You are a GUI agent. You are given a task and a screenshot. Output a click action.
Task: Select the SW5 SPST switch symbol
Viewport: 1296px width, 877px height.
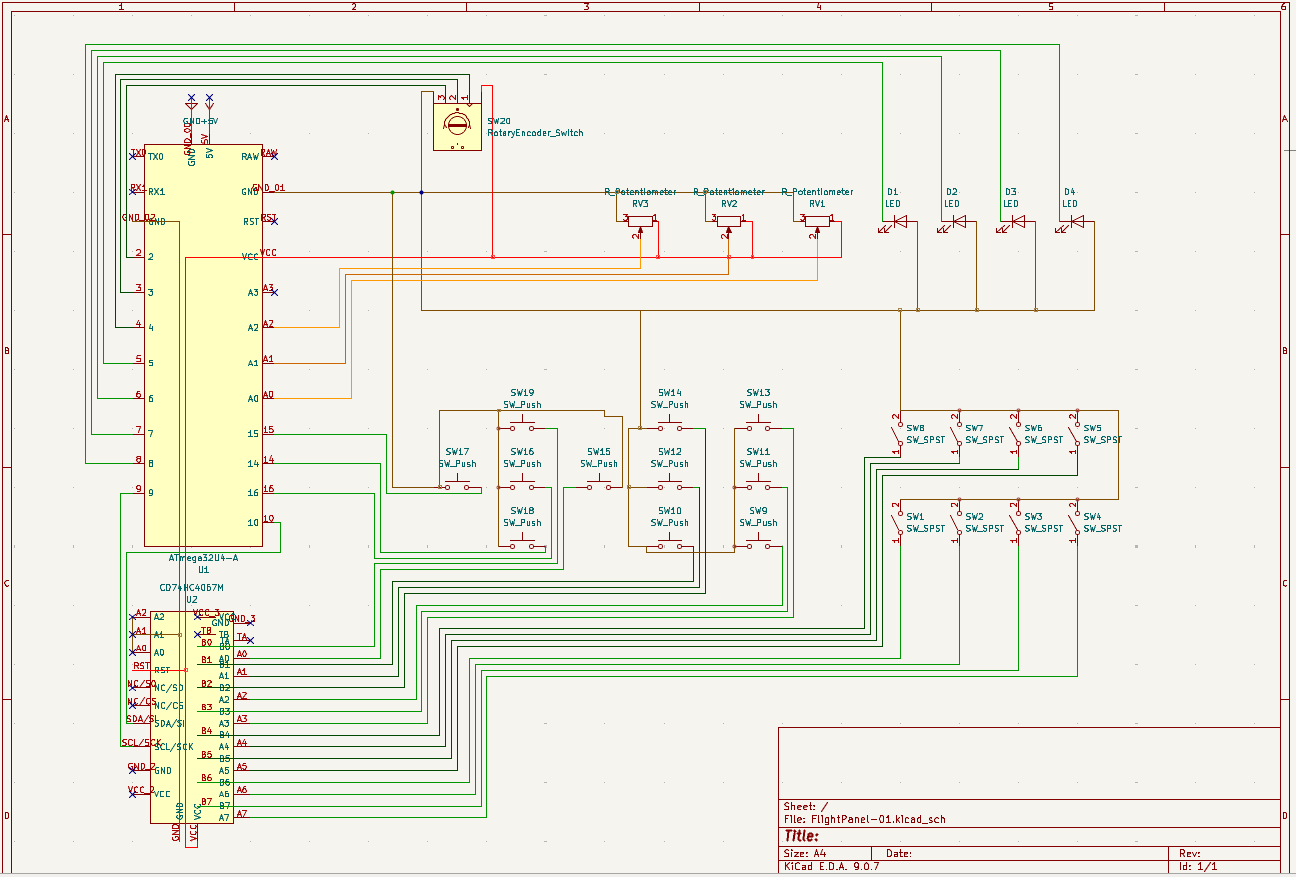point(1074,435)
